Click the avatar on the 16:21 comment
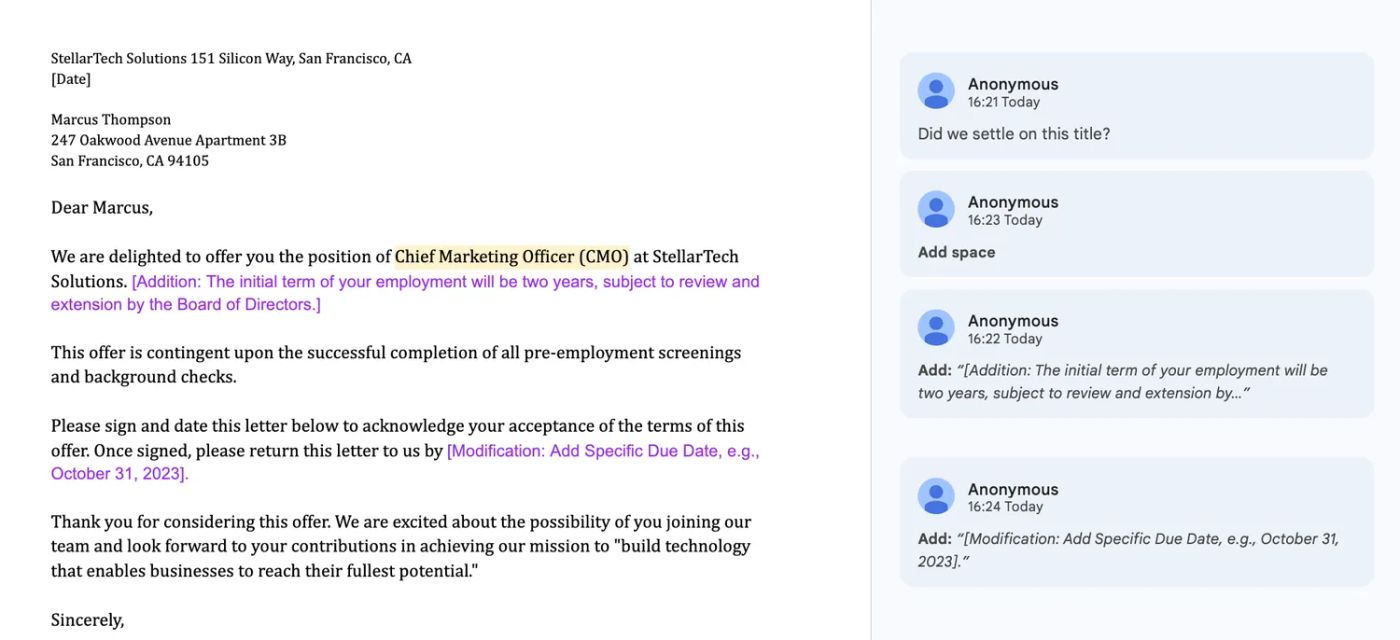Screen dimensions: 1400x640 (x=936, y=91)
